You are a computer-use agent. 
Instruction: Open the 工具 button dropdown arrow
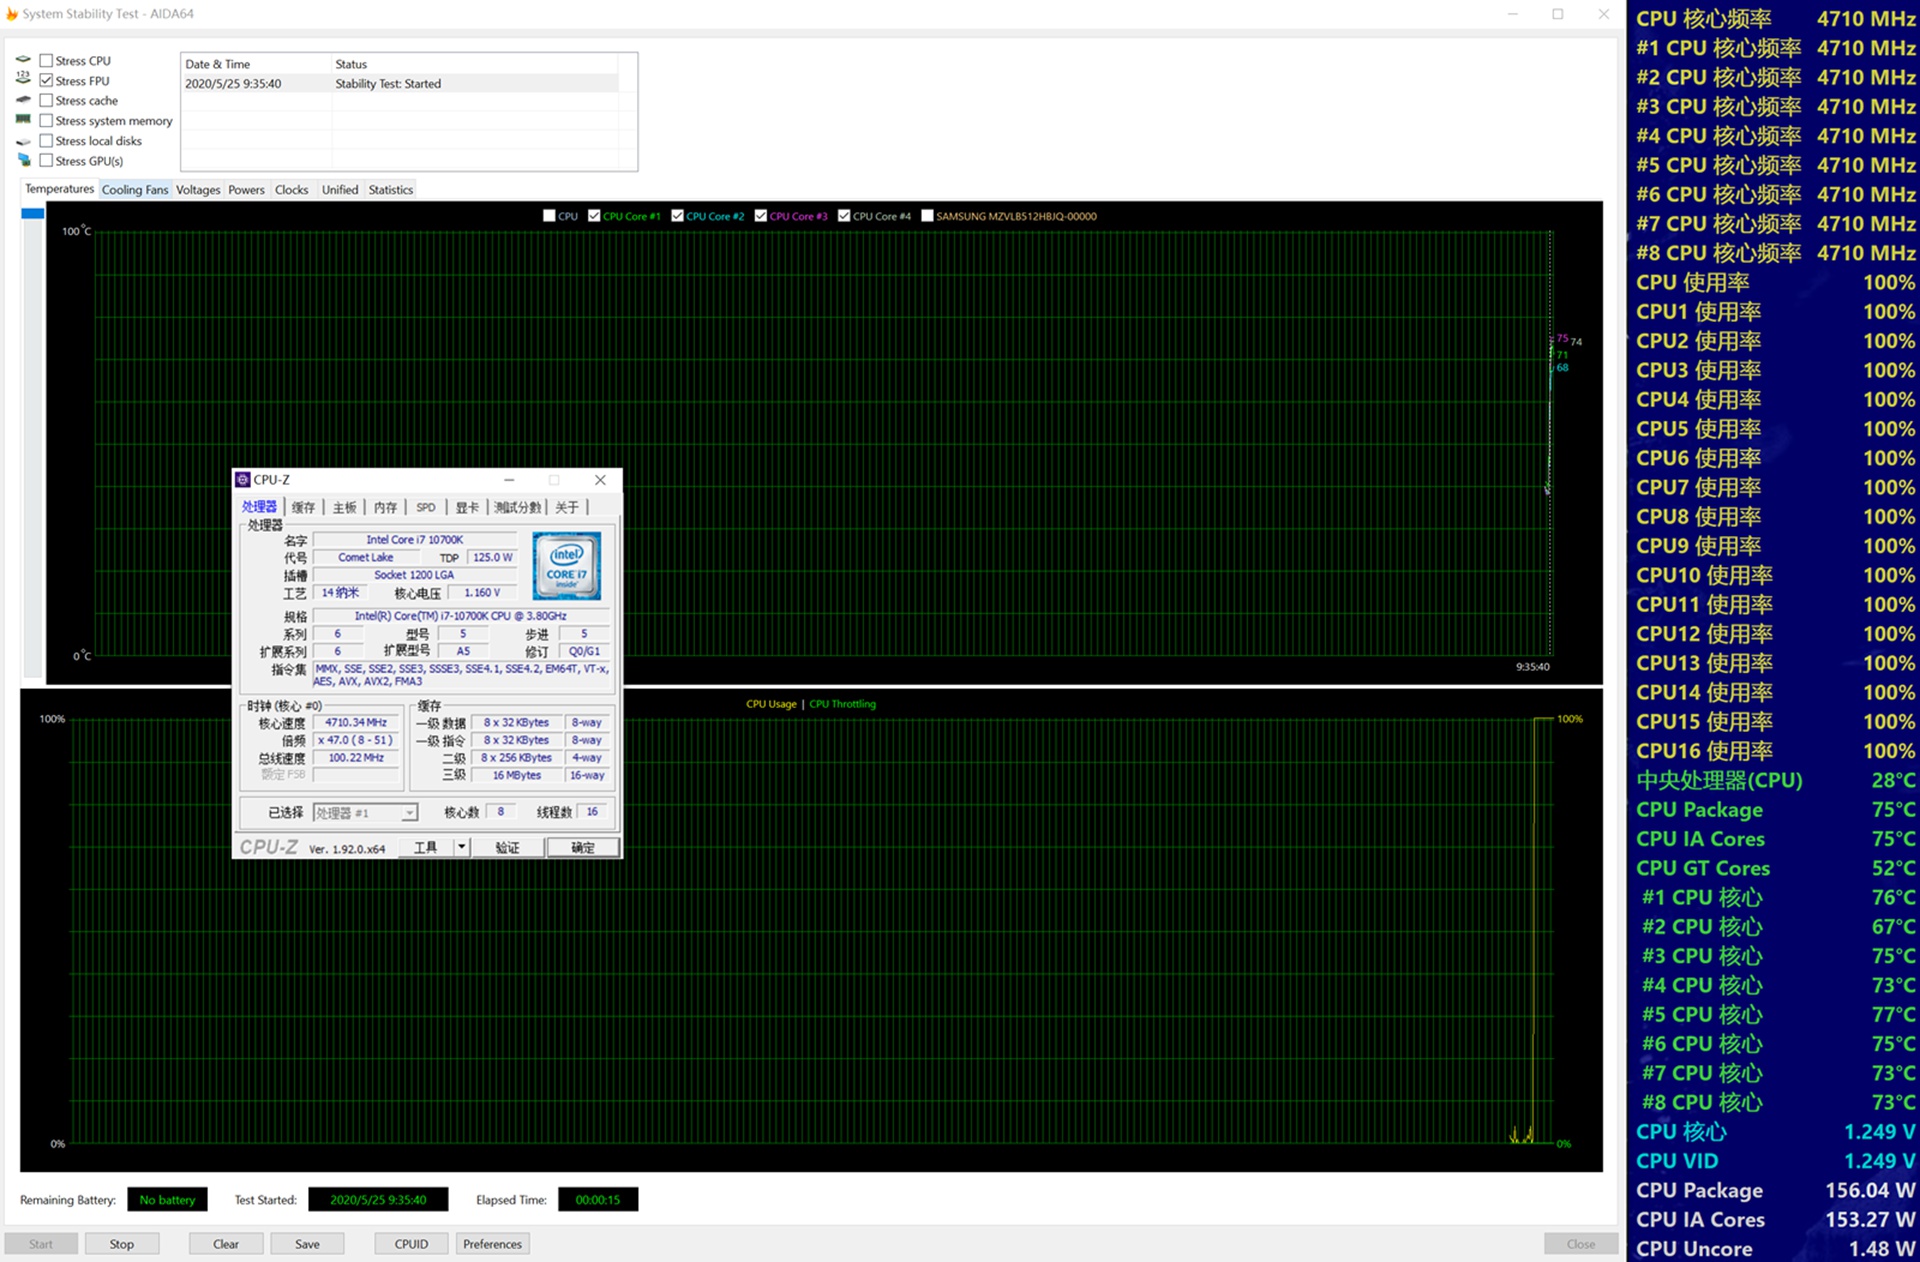pyautogui.click(x=461, y=847)
